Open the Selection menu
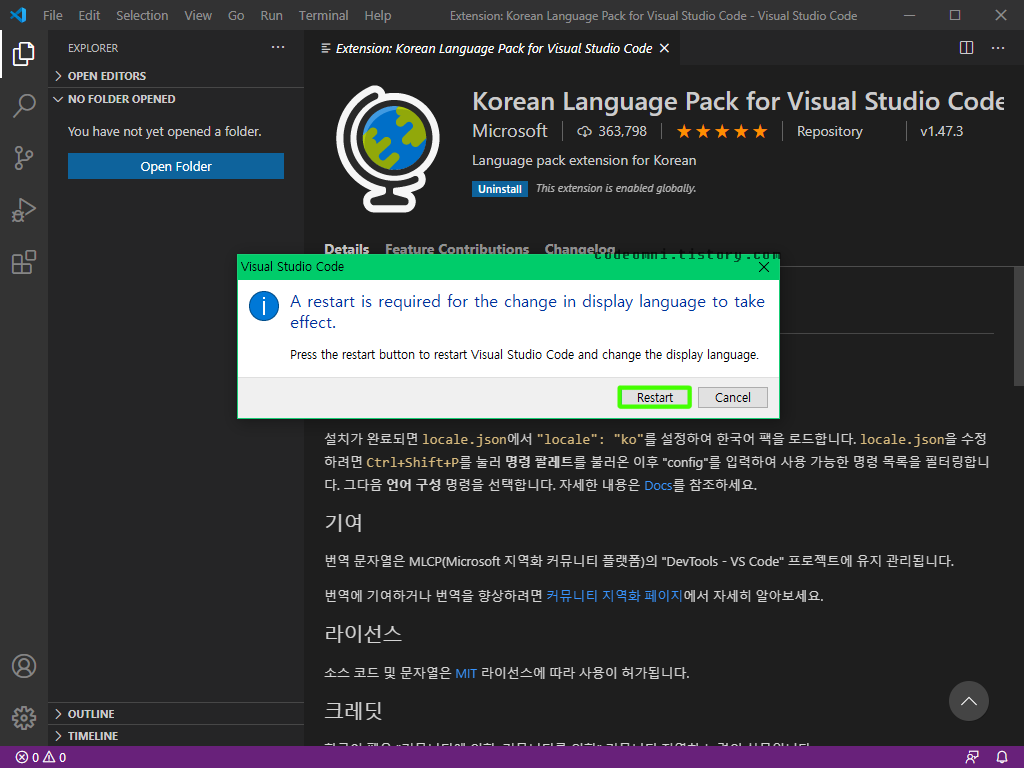 [142, 15]
